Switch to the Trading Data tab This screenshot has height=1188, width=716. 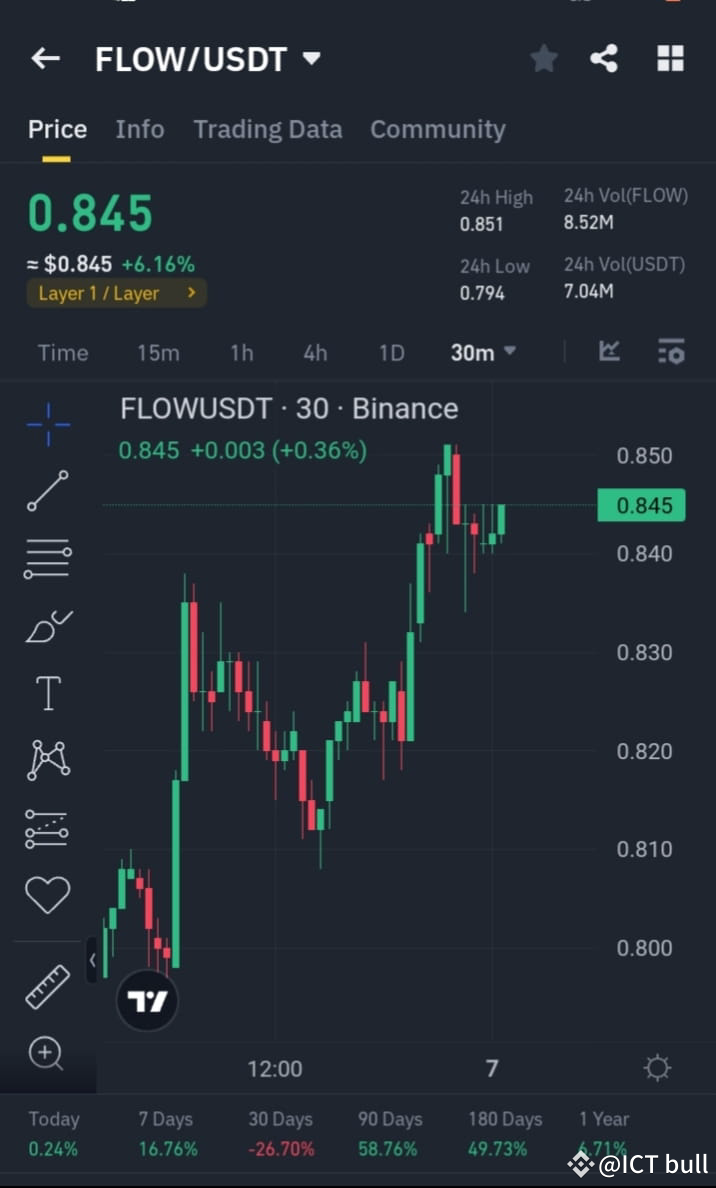coord(267,129)
